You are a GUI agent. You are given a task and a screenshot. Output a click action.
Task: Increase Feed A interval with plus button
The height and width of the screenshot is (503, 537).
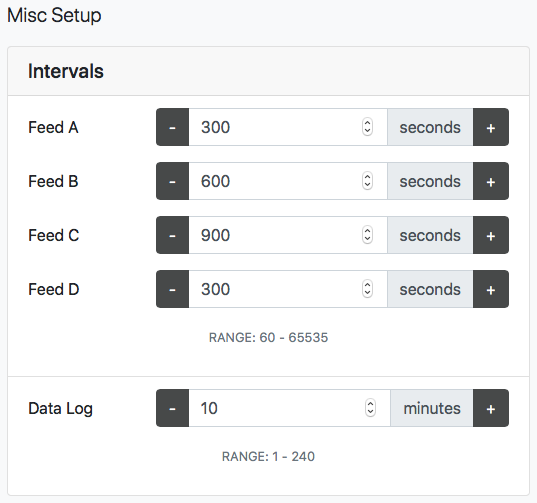491,127
